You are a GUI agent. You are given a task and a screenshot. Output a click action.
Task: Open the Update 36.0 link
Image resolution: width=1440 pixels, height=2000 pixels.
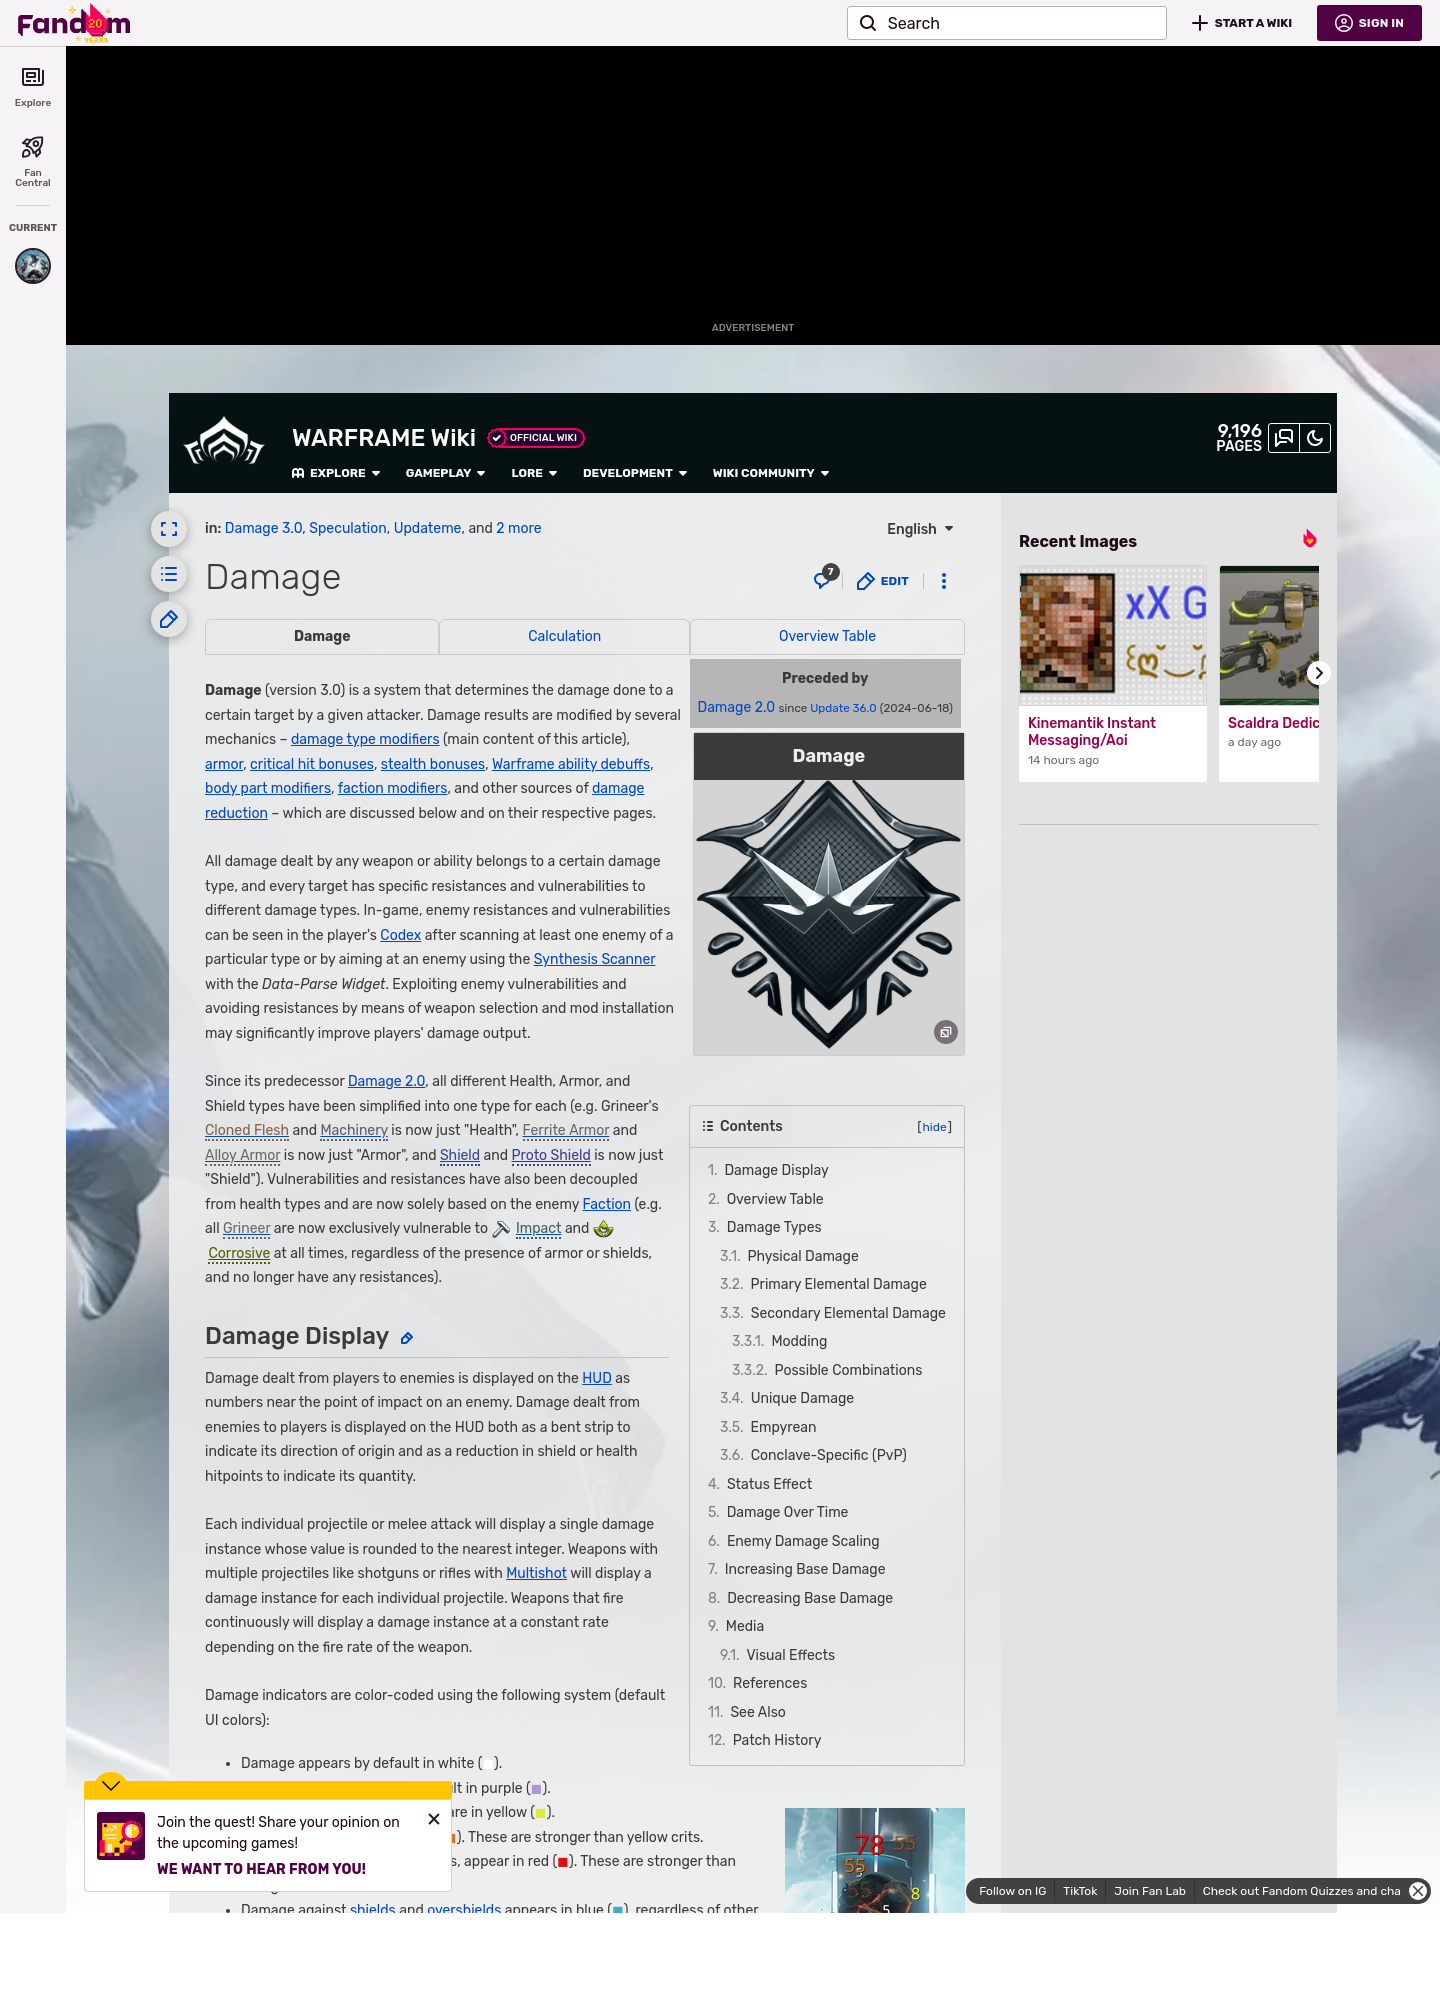click(843, 708)
